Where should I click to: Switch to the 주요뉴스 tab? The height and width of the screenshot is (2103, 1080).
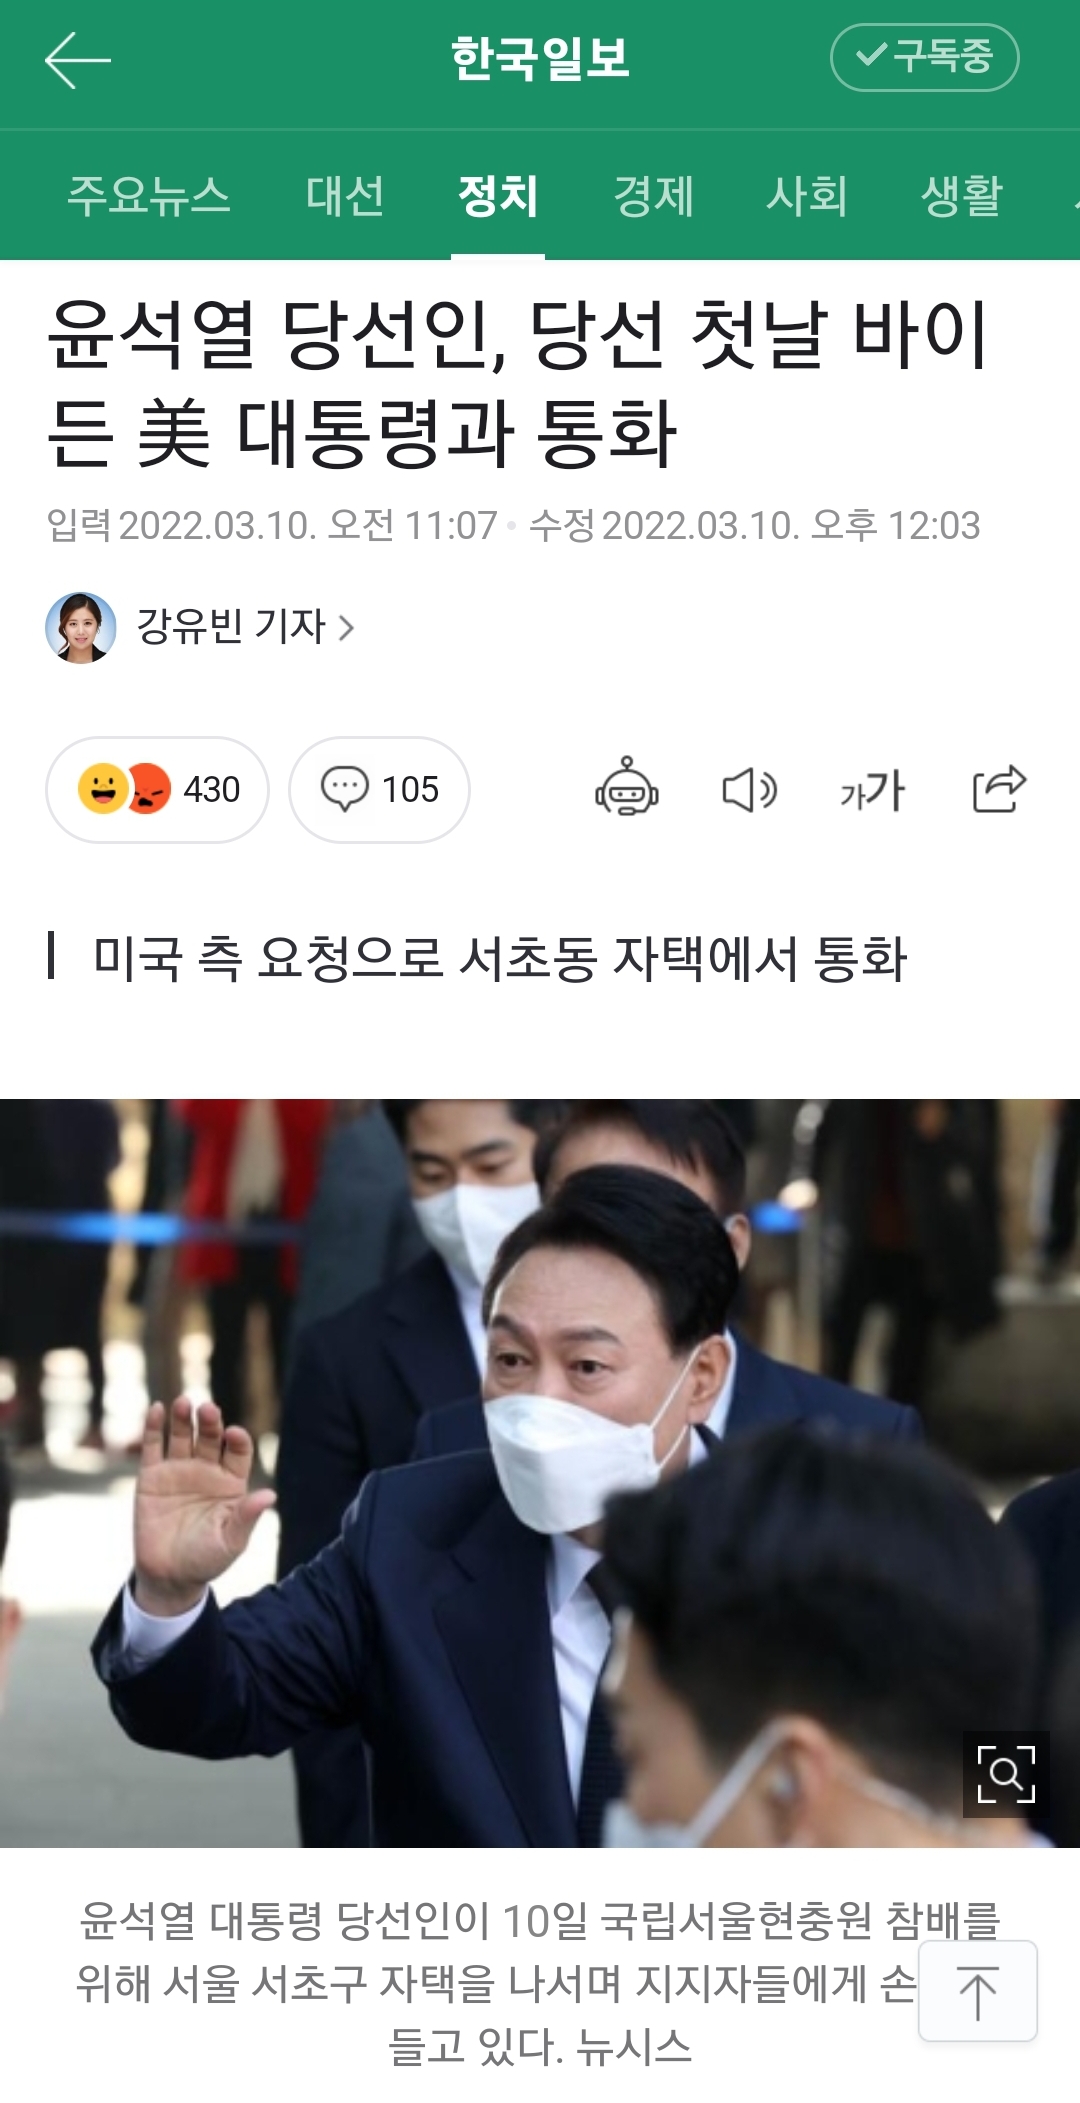point(149,196)
